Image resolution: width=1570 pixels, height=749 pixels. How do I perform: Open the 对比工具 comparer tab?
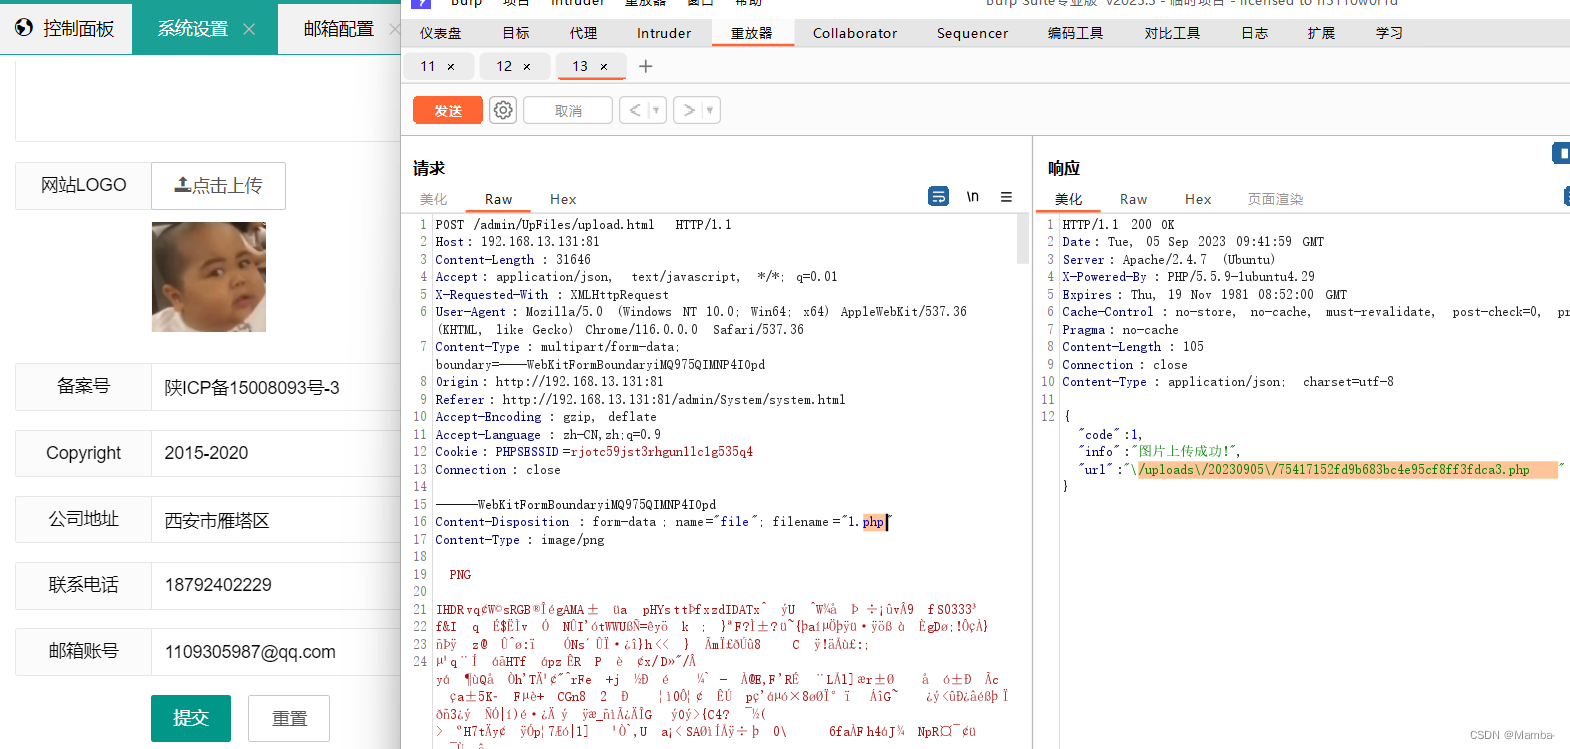click(x=1172, y=33)
